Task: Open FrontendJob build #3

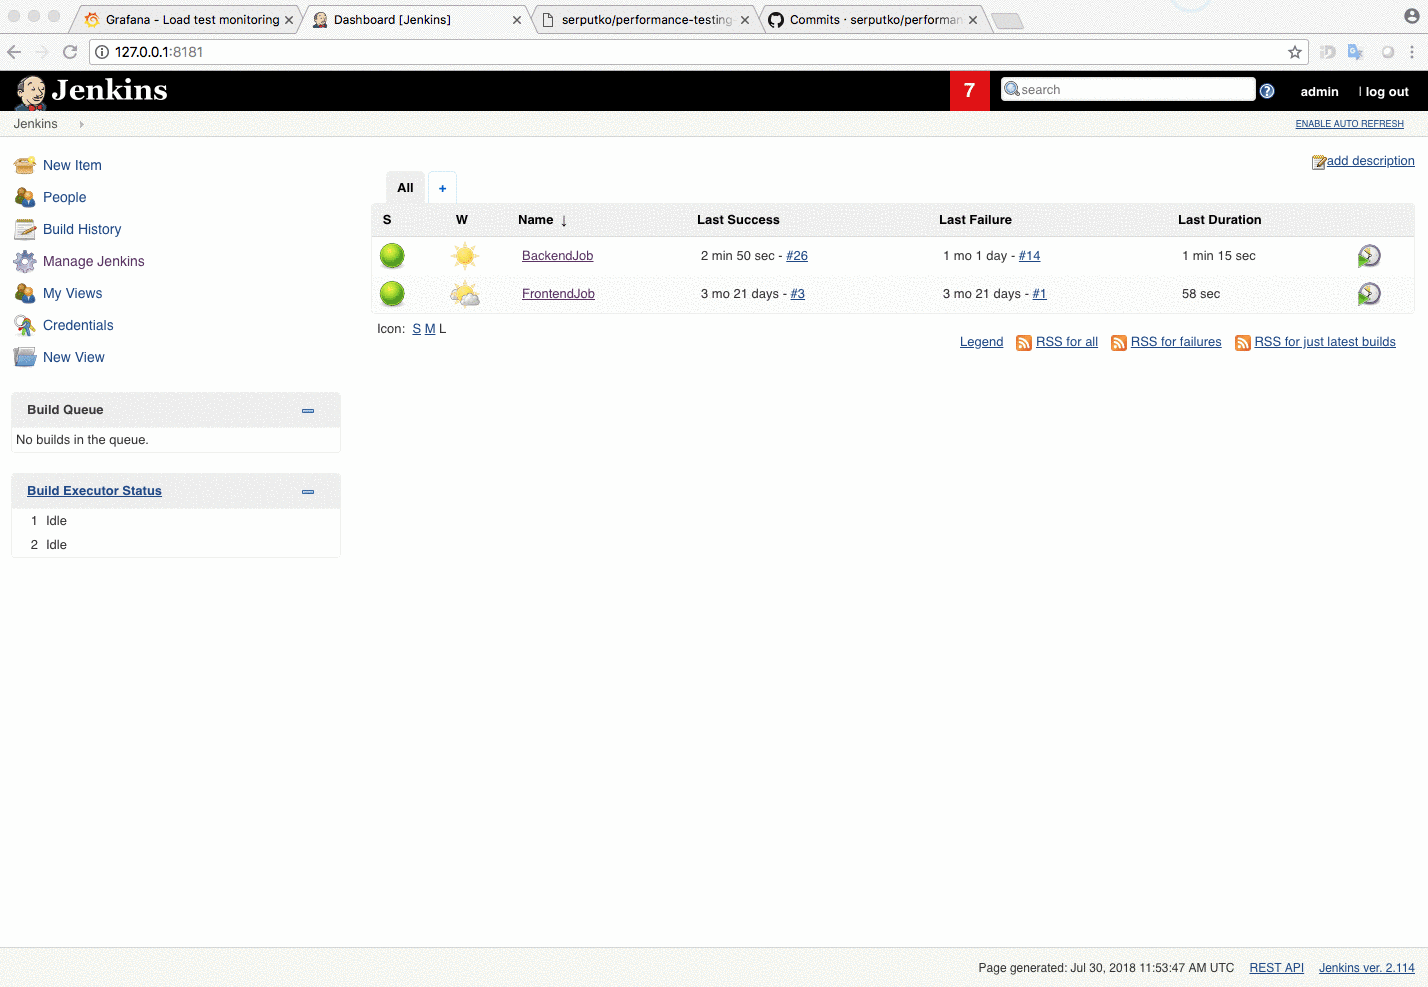Action: (x=798, y=294)
